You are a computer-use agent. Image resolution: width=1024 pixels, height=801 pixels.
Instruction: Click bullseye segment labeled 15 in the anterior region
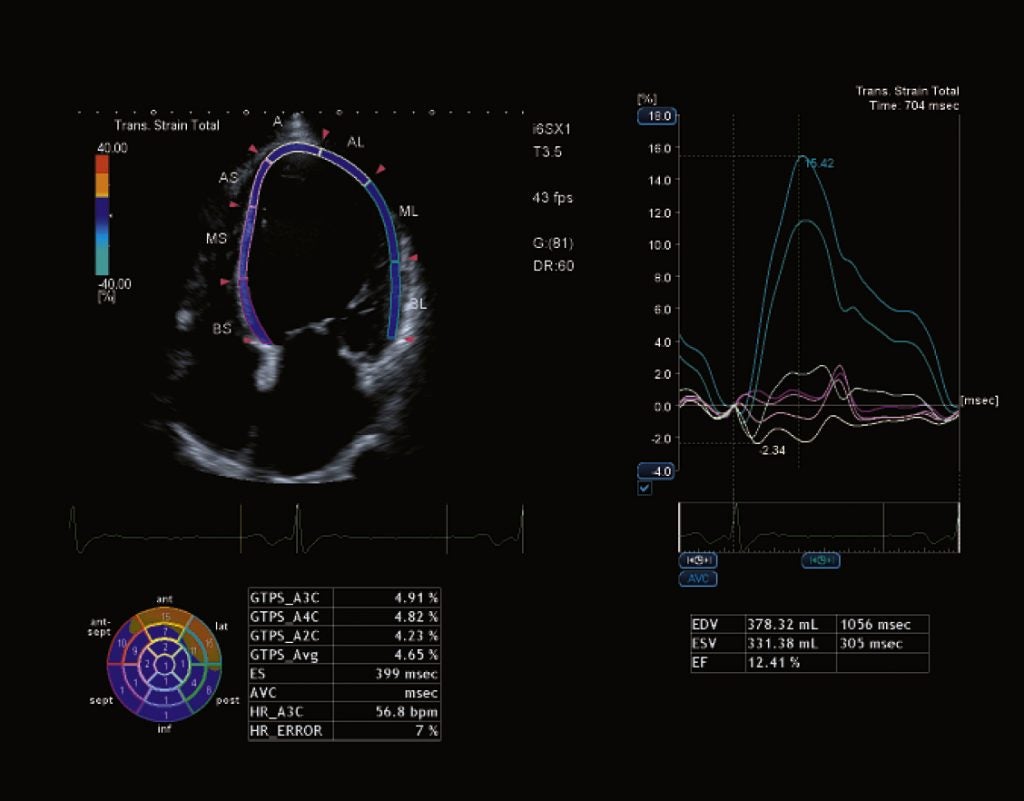[166, 616]
